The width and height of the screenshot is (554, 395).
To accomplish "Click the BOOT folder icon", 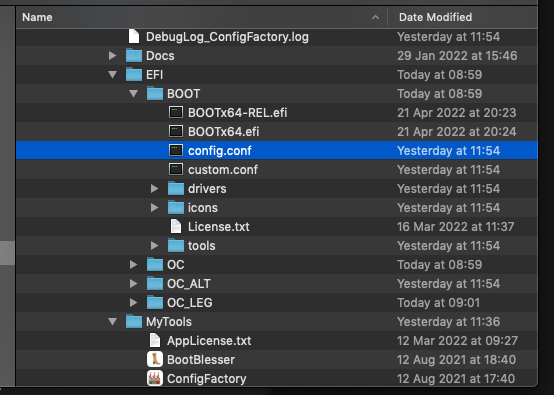I will (x=155, y=94).
